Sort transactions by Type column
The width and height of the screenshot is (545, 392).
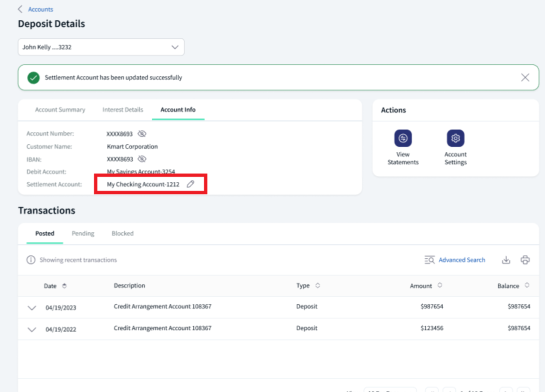tap(317, 285)
